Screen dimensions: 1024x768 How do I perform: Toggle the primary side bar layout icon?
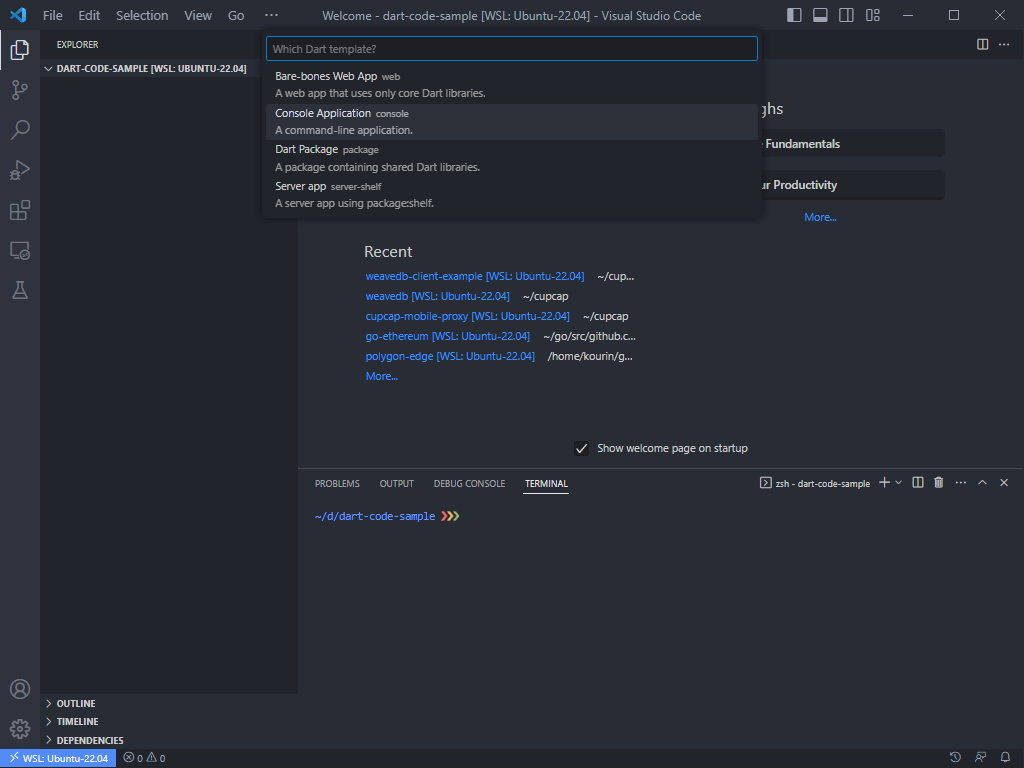794,15
